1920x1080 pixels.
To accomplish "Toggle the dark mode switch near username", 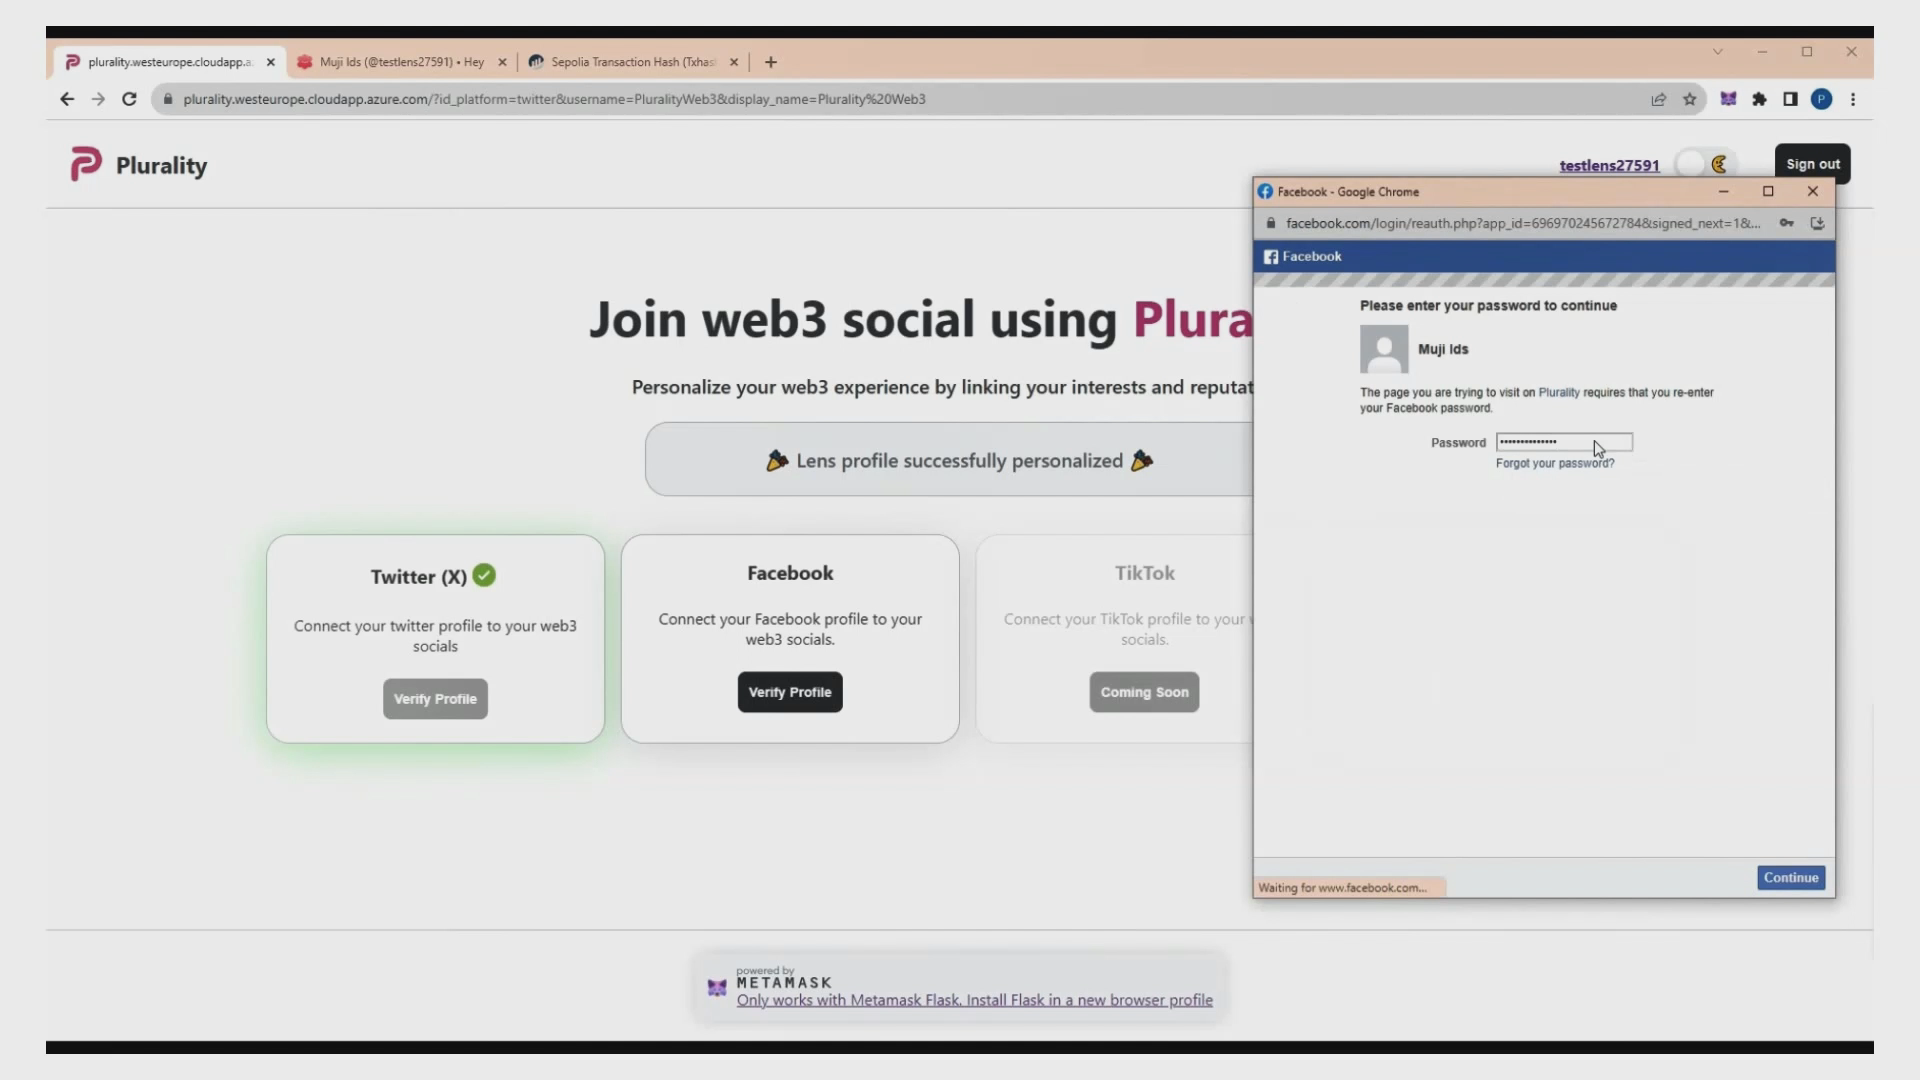I will (1705, 164).
